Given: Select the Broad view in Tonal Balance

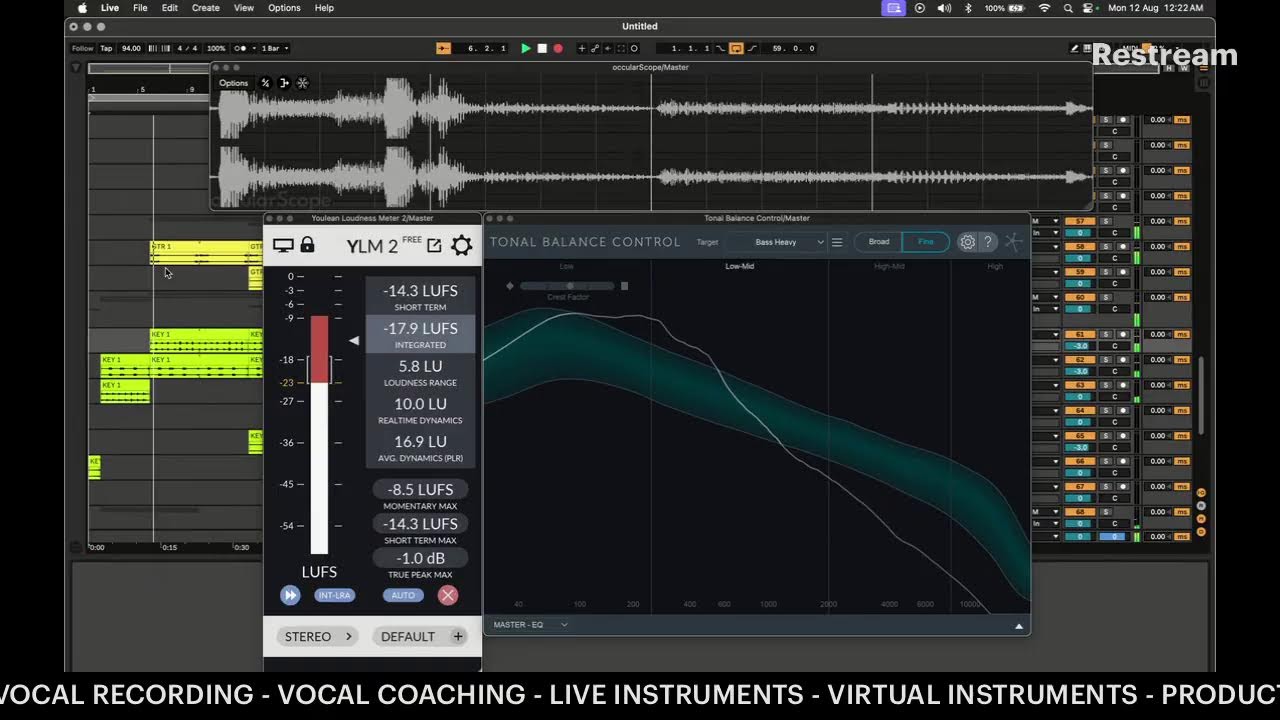Looking at the screenshot, I should [879, 242].
